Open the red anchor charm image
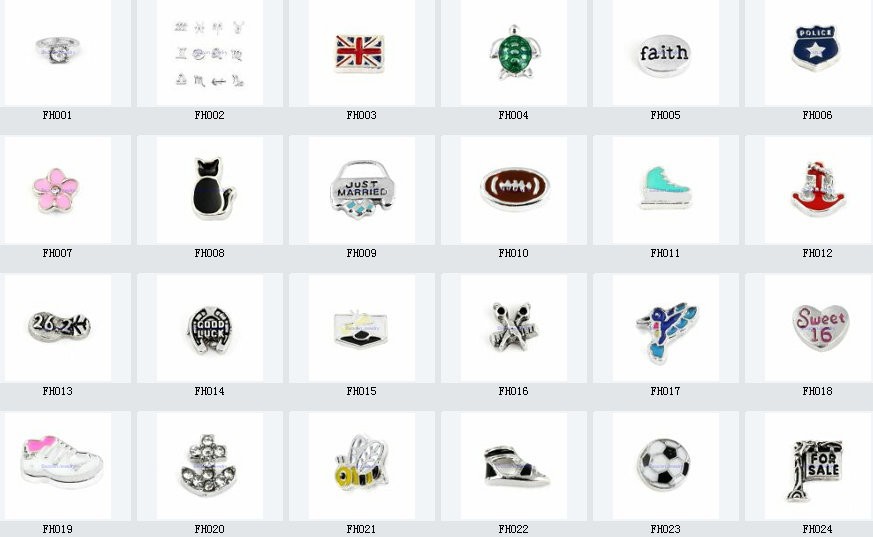Viewport: 873px width, 537px height. point(818,188)
